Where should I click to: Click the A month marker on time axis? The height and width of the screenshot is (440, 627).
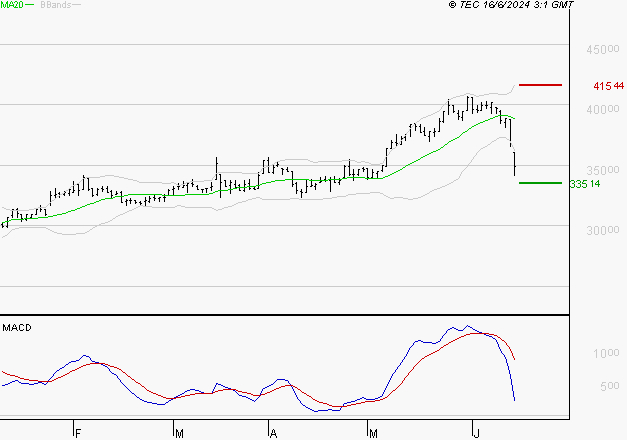click(274, 434)
